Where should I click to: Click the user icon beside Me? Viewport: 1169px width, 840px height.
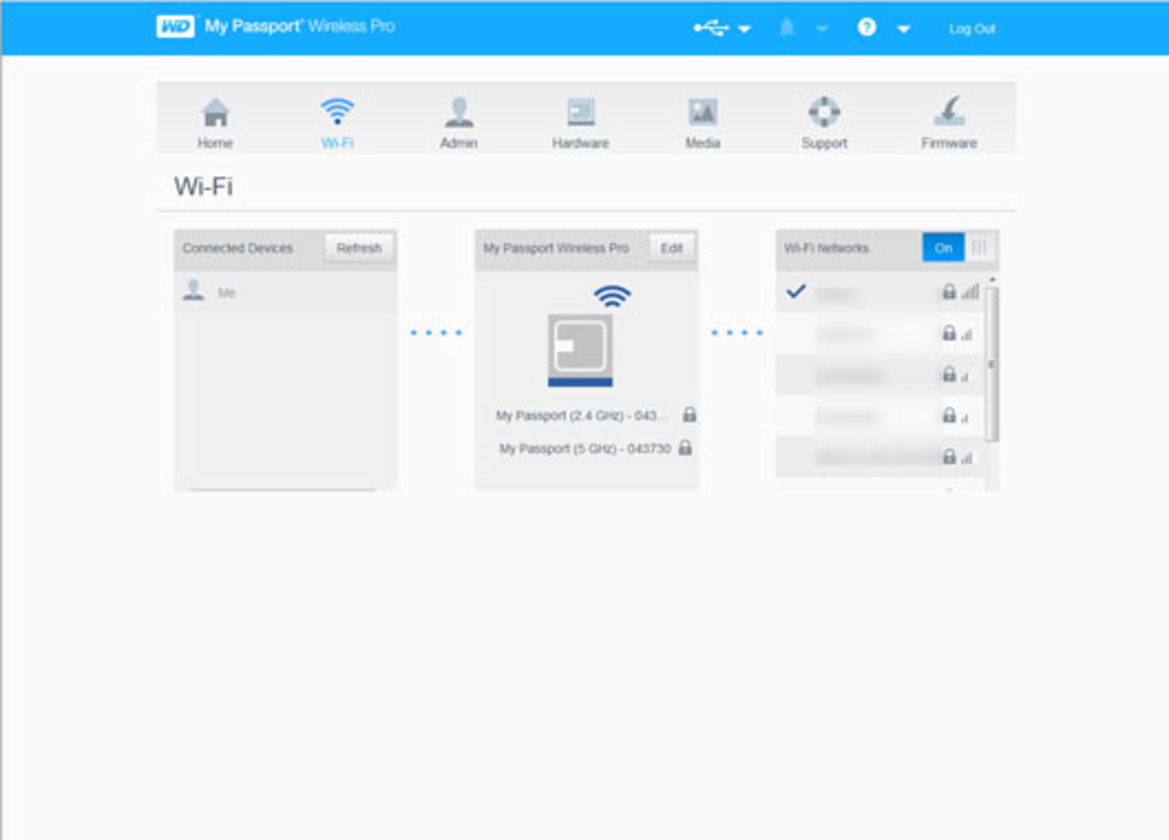[x=194, y=290]
